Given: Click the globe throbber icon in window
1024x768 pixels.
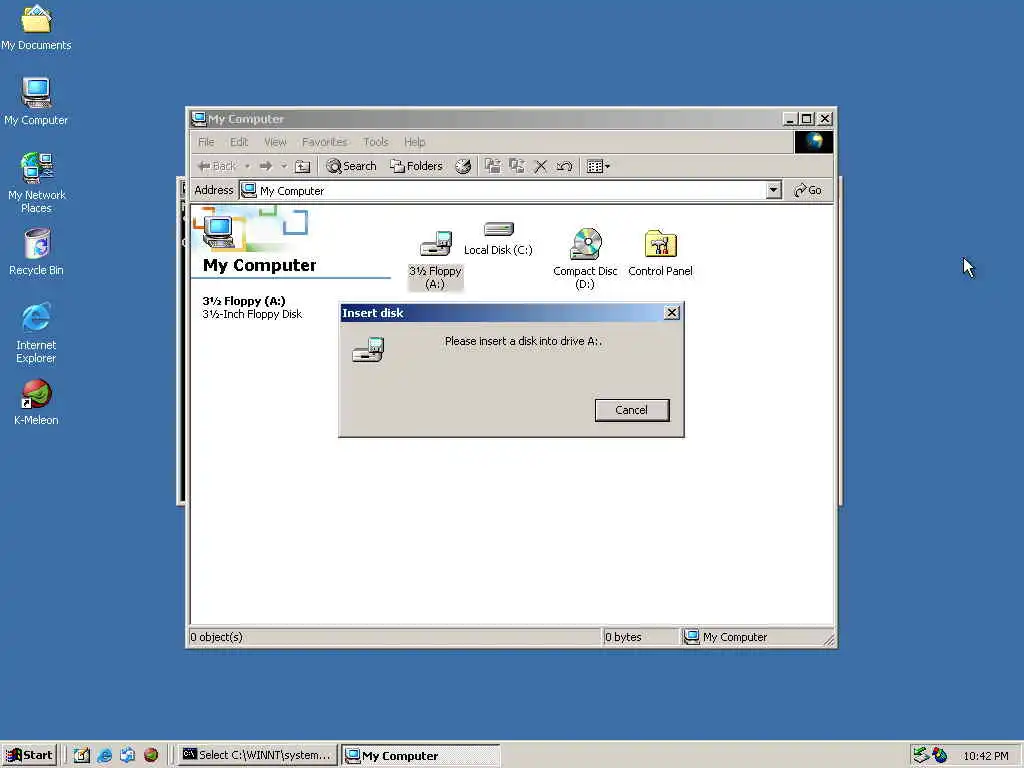Looking at the screenshot, I should coord(813,142).
